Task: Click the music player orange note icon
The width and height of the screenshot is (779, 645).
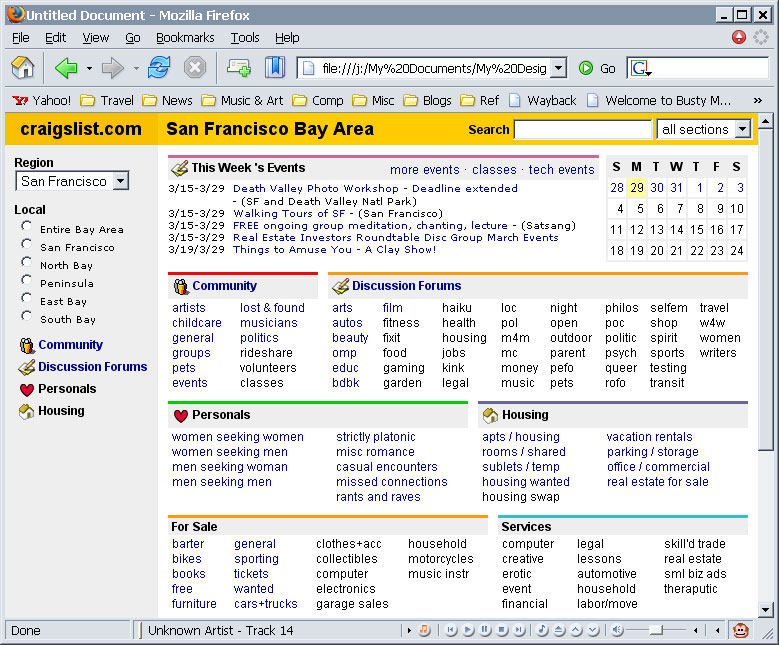Action: tap(424, 630)
